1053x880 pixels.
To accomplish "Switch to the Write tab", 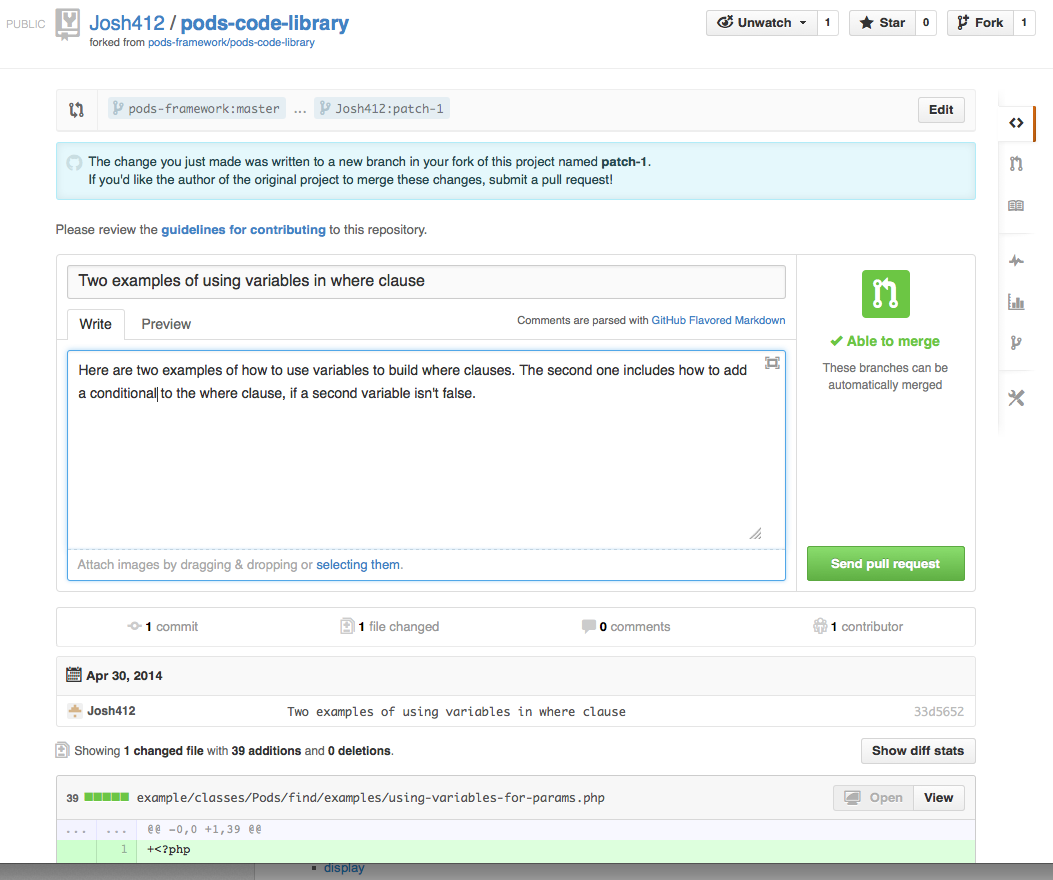I will (x=95, y=324).
